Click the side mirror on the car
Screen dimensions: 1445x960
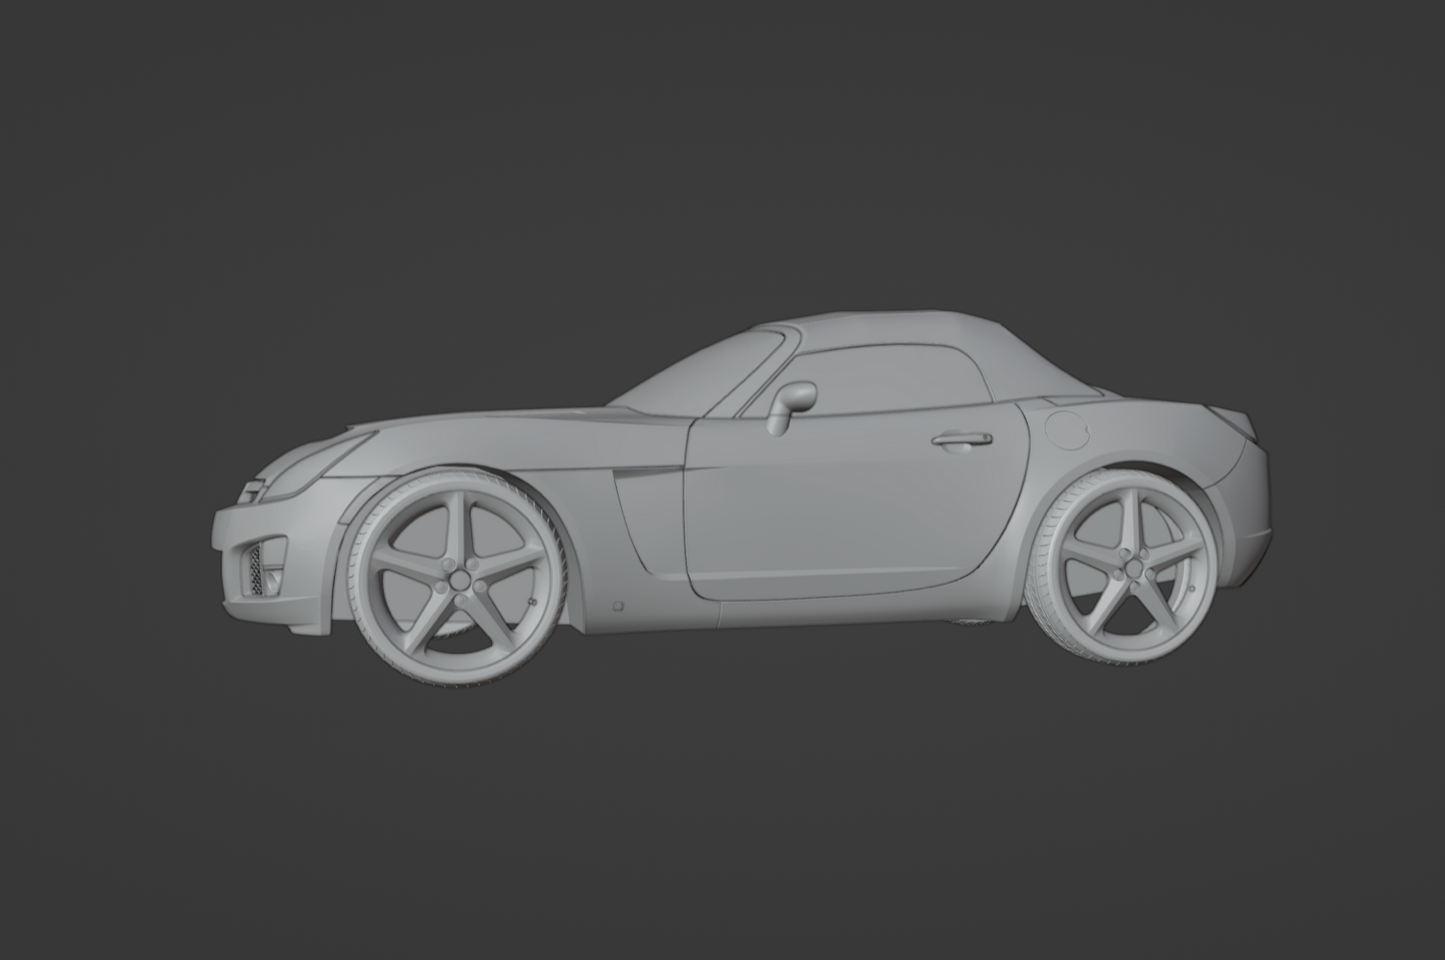[x=790, y=406]
